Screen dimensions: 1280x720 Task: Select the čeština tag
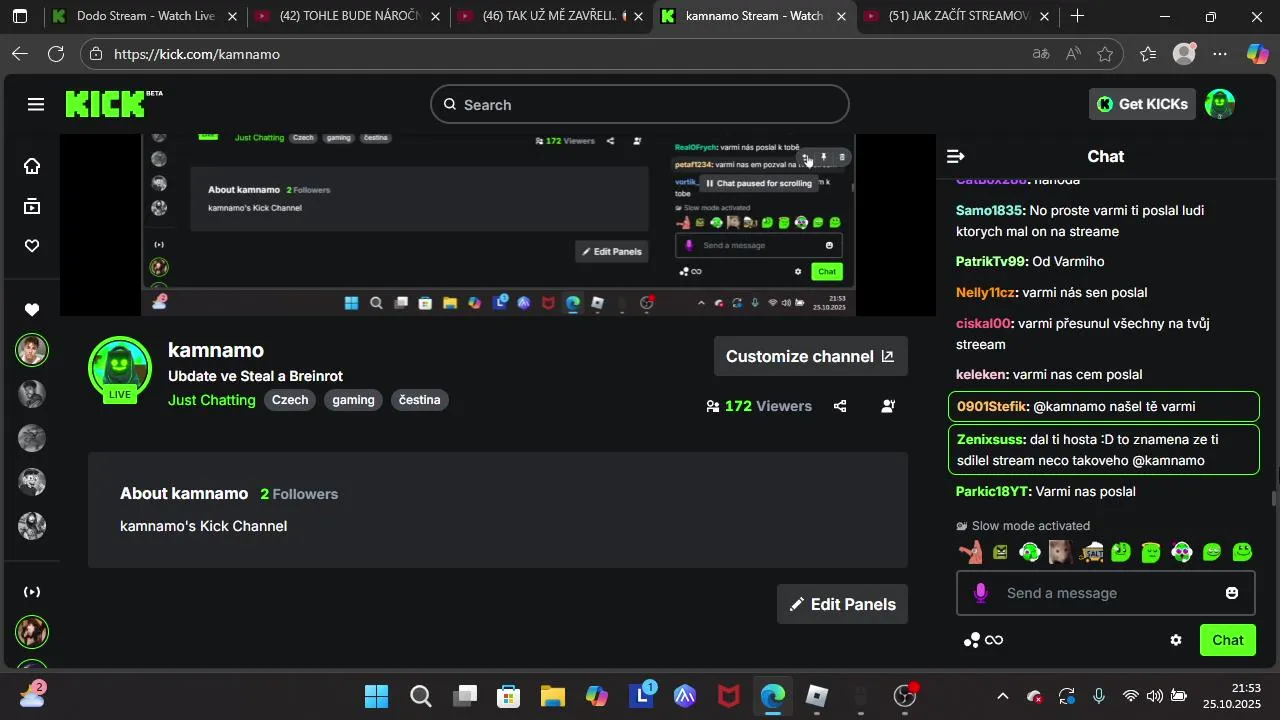click(419, 400)
